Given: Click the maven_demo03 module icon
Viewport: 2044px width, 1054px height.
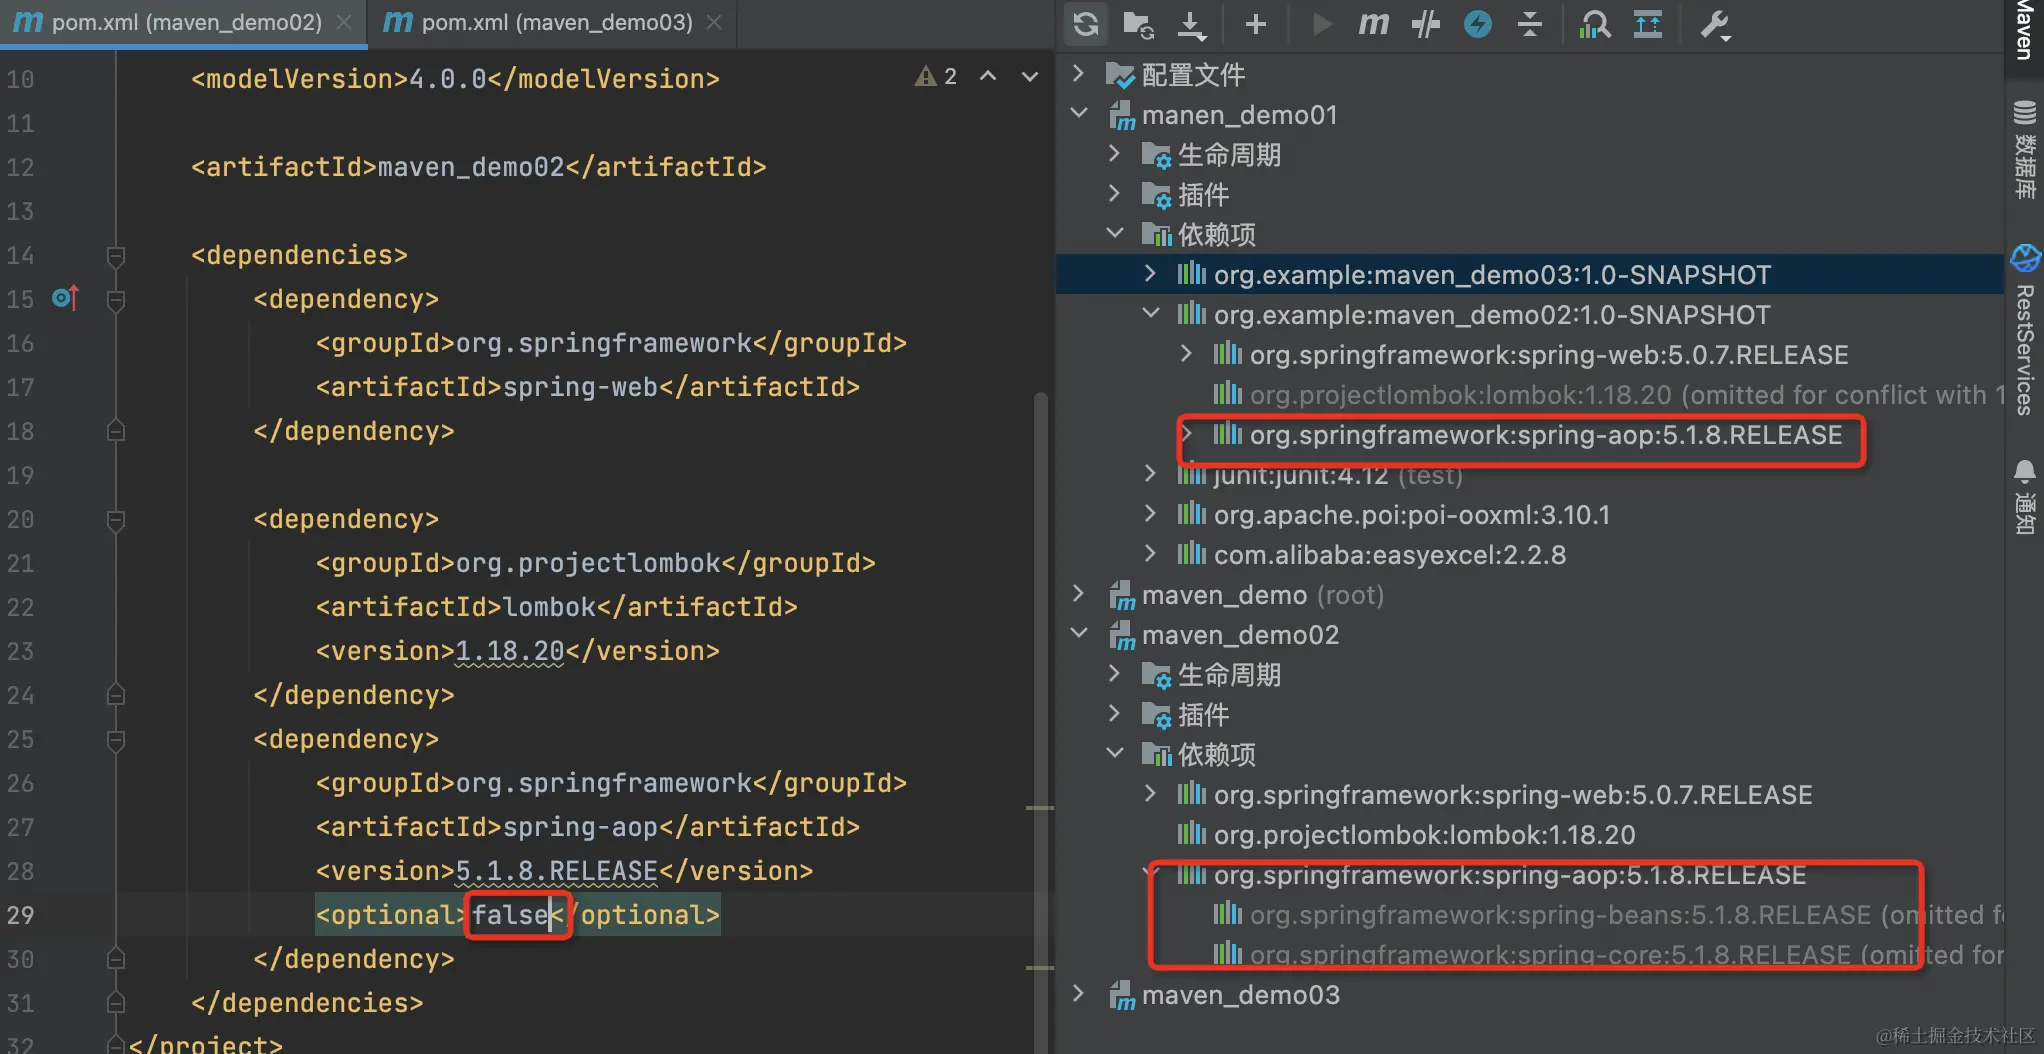Looking at the screenshot, I should coord(1122,996).
